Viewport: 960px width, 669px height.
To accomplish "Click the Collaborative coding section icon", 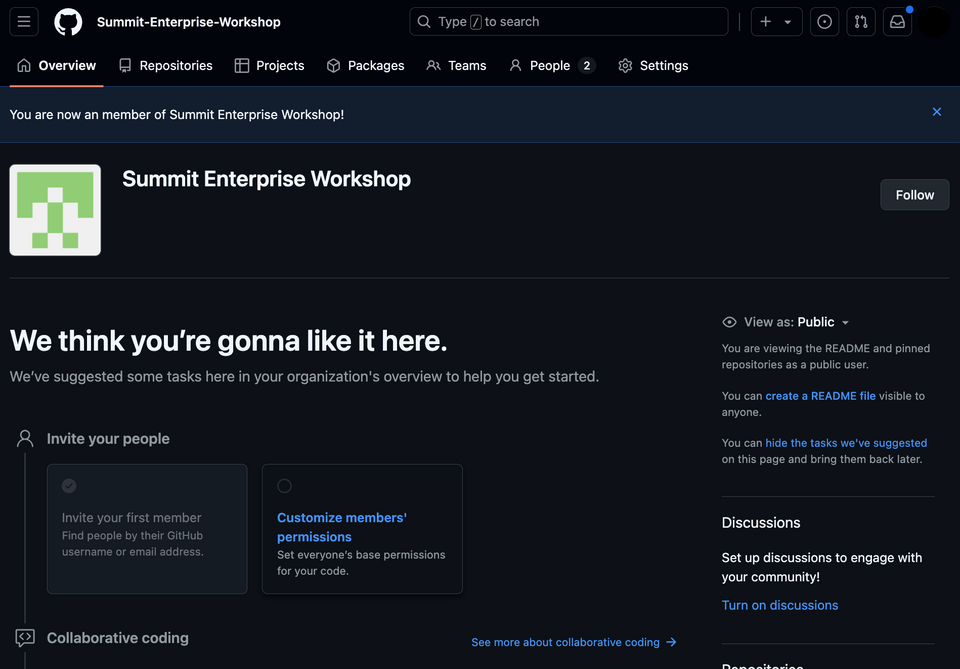I will (25, 638).
